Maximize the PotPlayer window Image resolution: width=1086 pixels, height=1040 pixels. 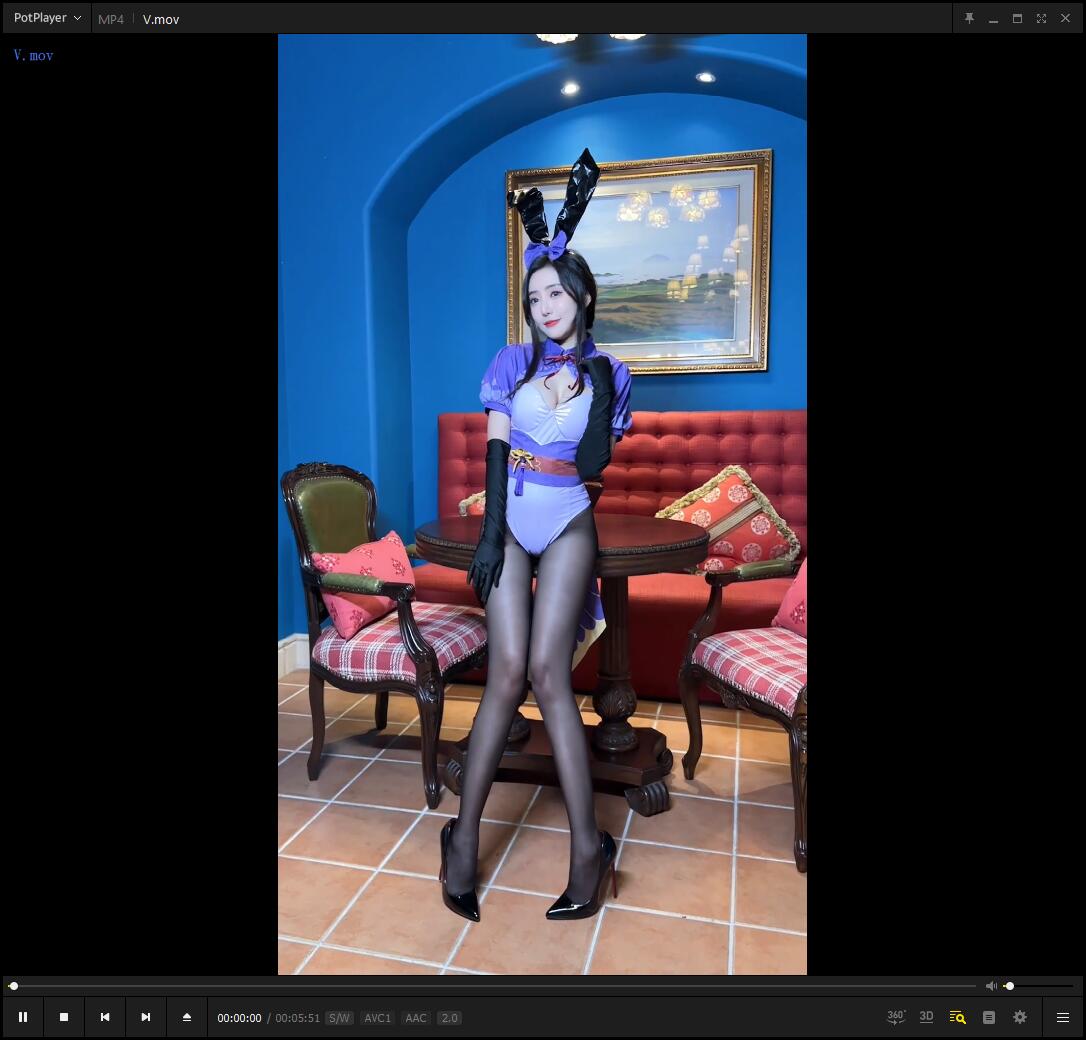point(1017,19)
